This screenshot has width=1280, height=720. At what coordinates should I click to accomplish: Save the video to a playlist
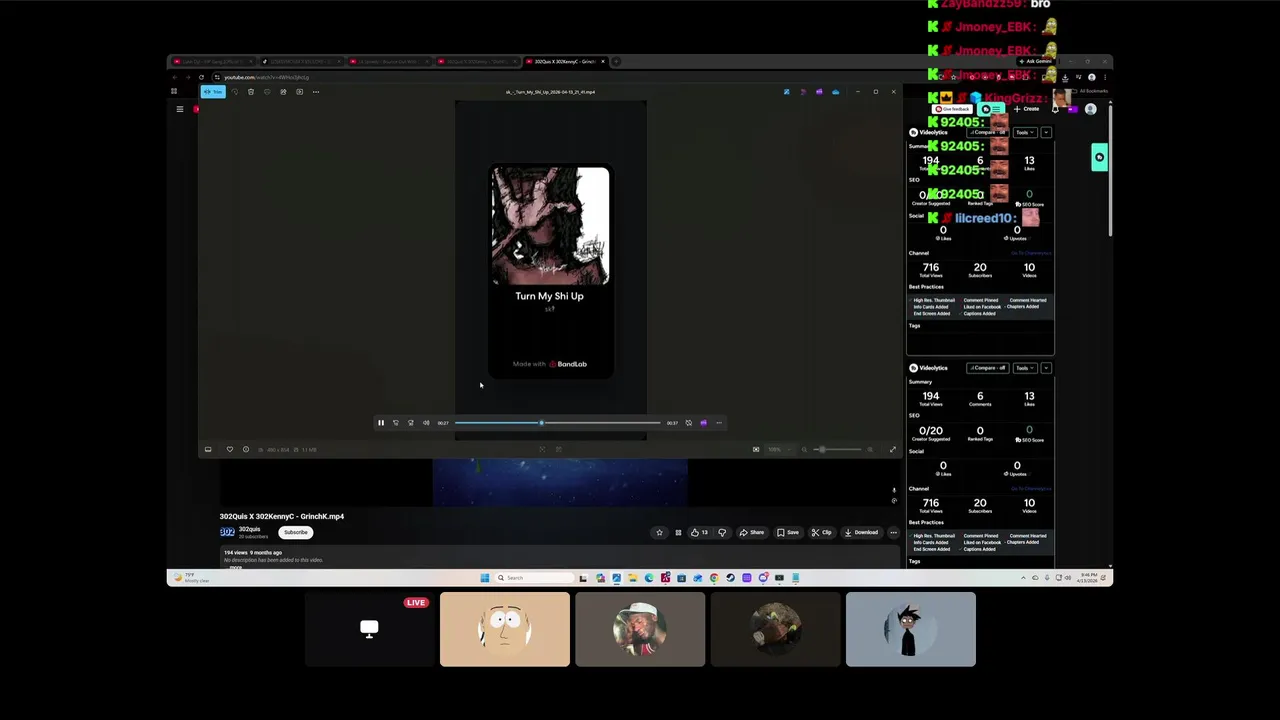(788, 532)
